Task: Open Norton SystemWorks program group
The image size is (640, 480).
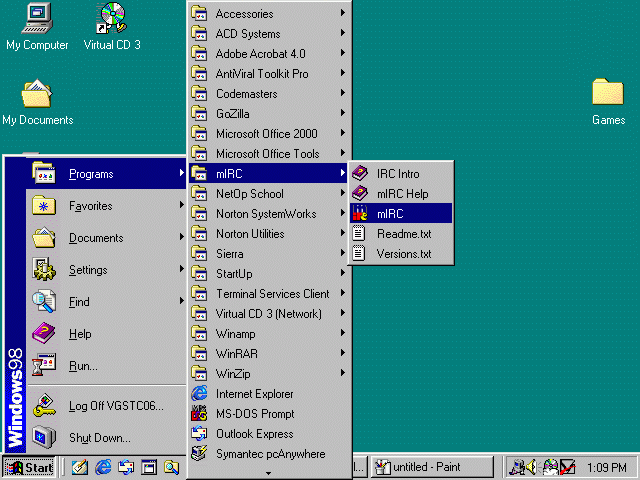Action: click(269, 213)
